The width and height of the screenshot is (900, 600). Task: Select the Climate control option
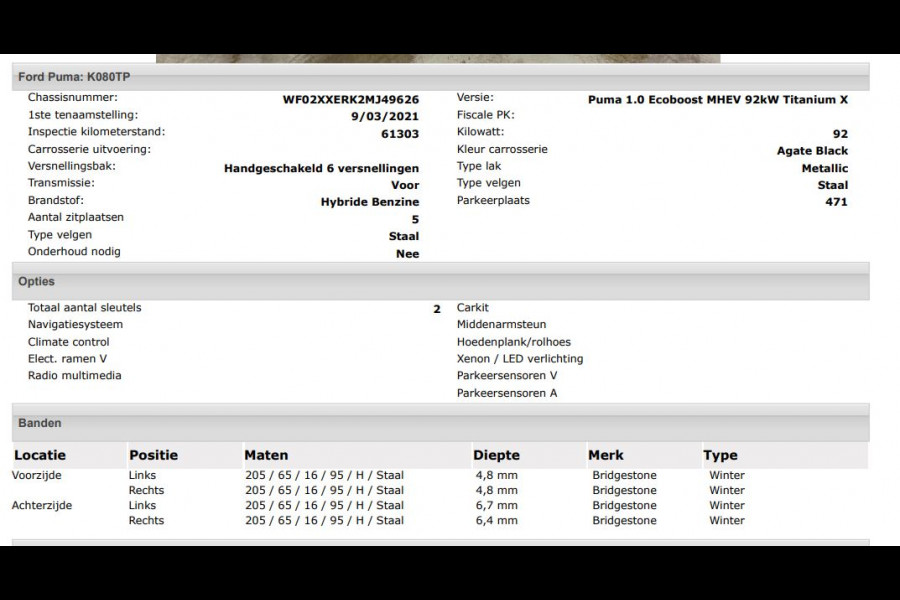click(x=69, y=341)
